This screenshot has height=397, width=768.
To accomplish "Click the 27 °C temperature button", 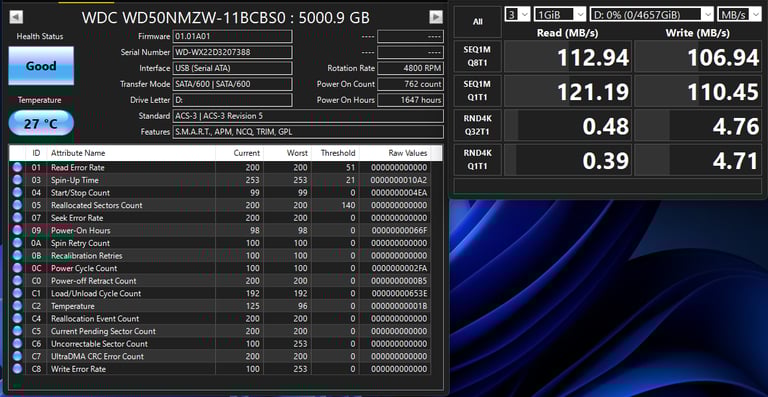I will [x=41, y=123].
